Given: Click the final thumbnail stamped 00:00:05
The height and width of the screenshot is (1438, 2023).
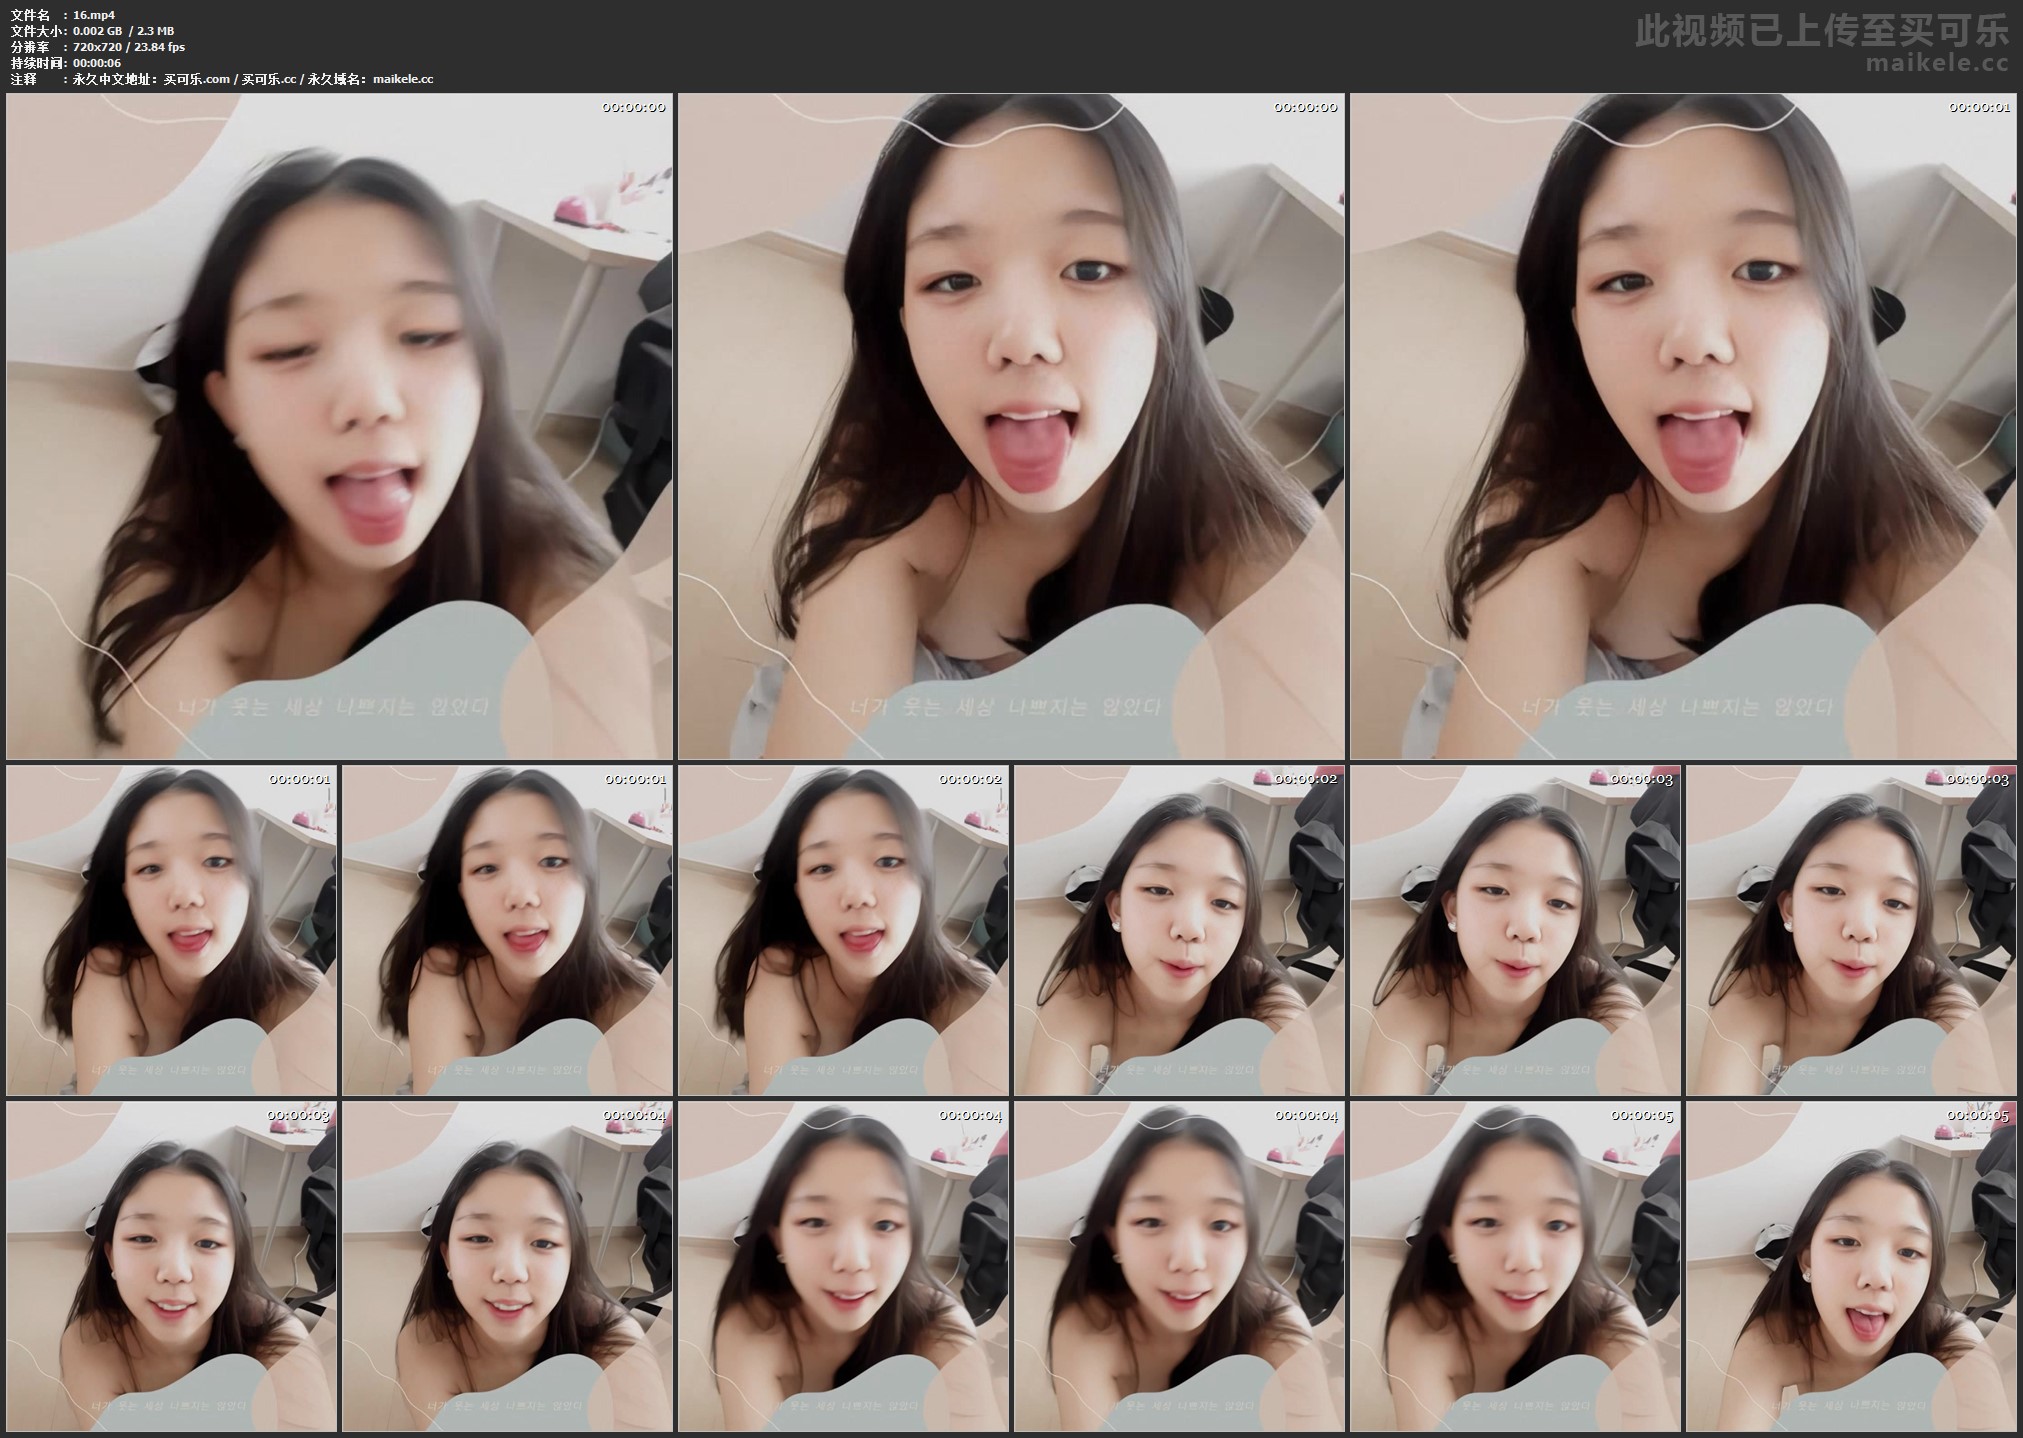Looking at the screenshot, I should click(1851, 1267).
